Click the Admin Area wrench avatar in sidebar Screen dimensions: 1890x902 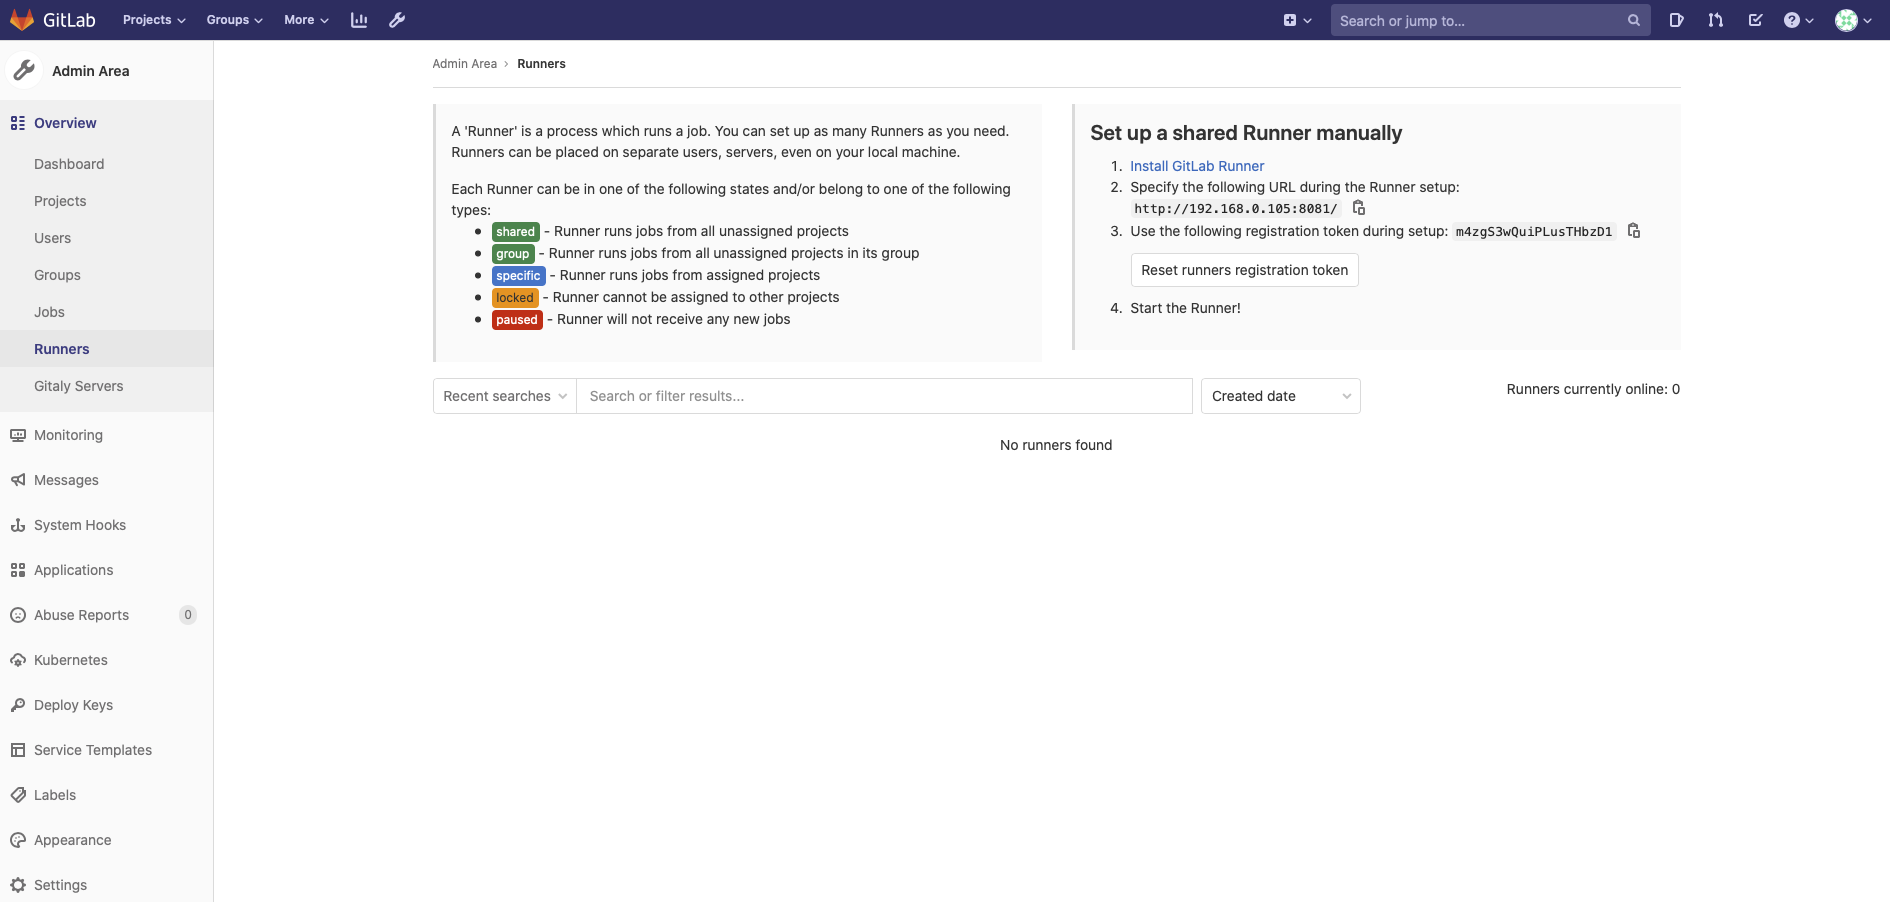pyautogui.click(x=24, y=70)
